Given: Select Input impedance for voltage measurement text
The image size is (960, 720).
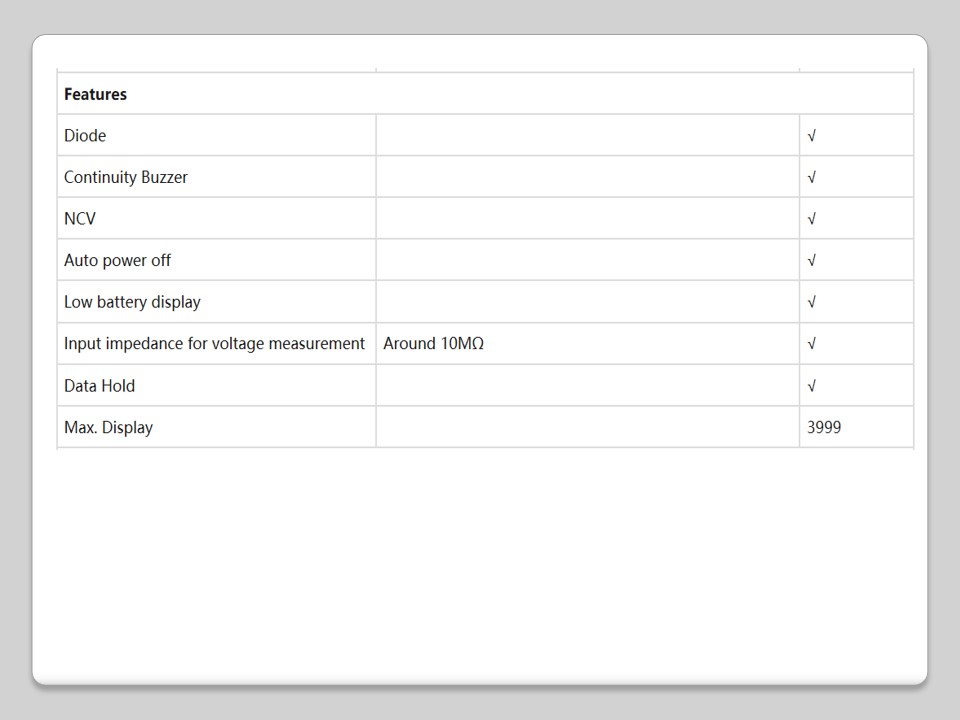Looking at the screenshot, I should click(214, 343).
